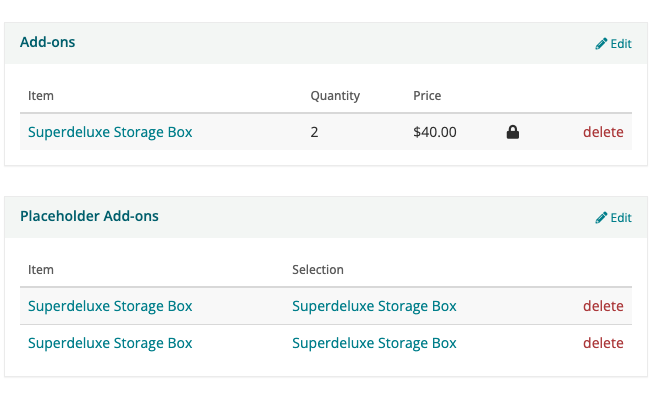665x399 pixels.
Task: Delete the second placeholder add-on row
Action: tap(603, 343)
